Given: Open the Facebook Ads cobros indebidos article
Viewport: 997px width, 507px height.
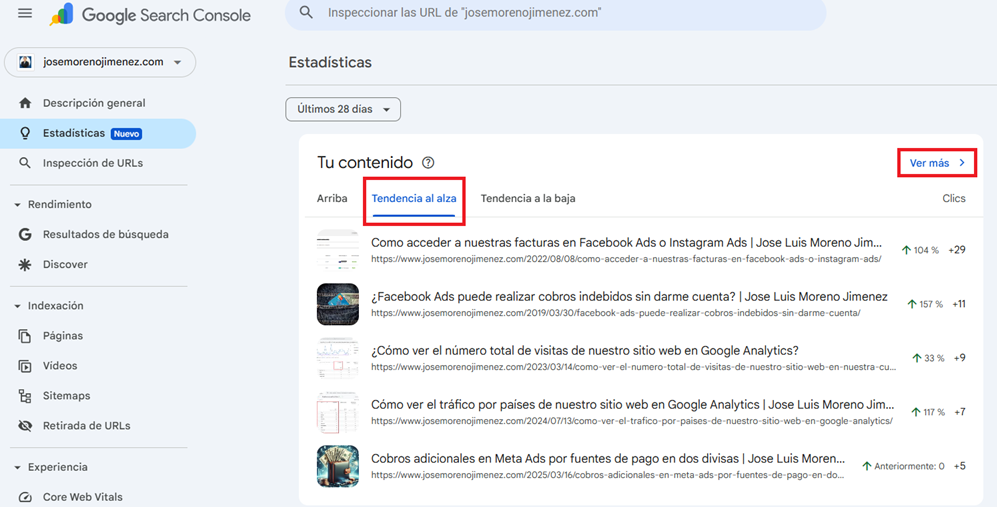Looking at the screenshot, I should (628, 297).
